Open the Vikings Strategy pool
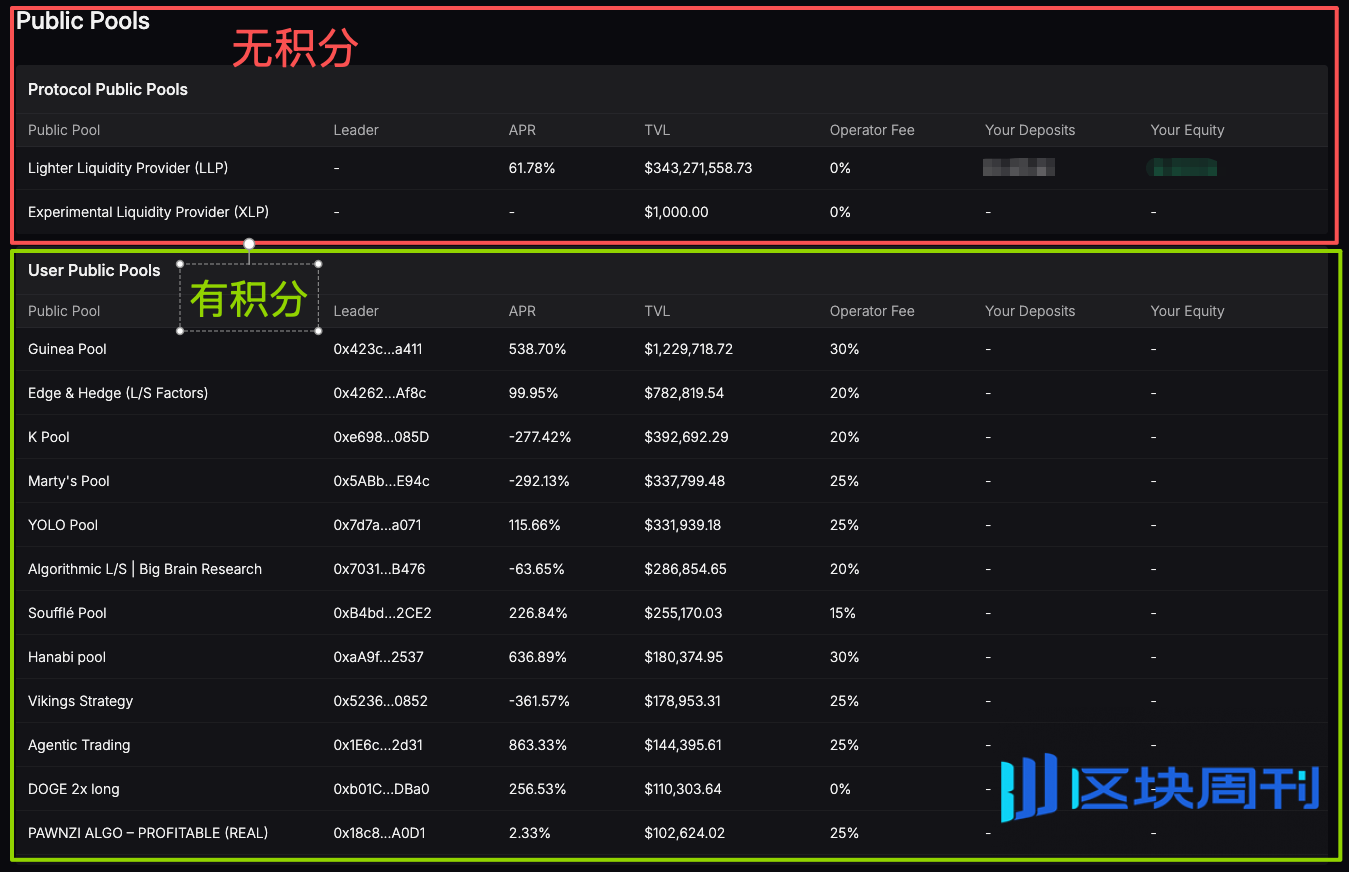 pyautogui.click(x=80, y=701)
